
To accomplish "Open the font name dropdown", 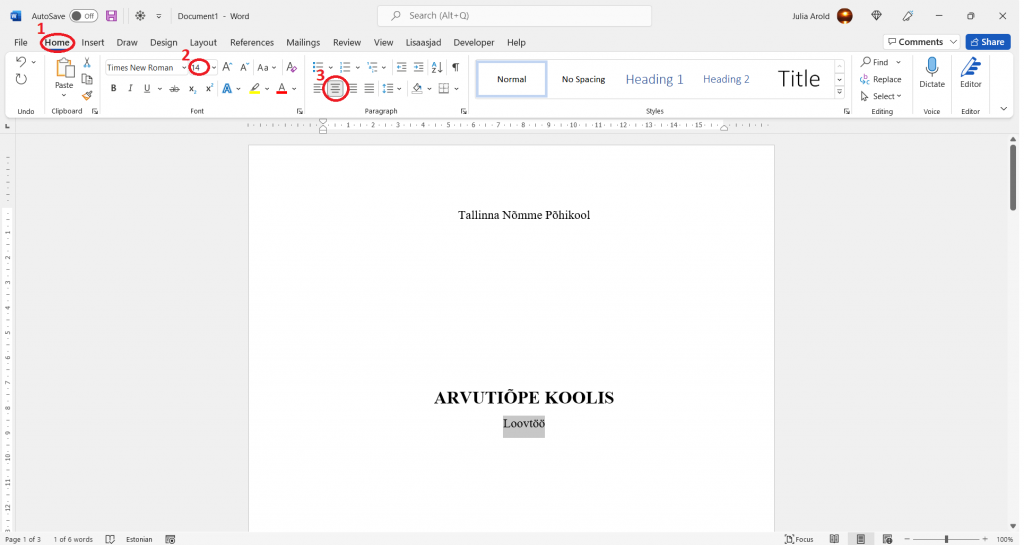I will tap(184, 68).
